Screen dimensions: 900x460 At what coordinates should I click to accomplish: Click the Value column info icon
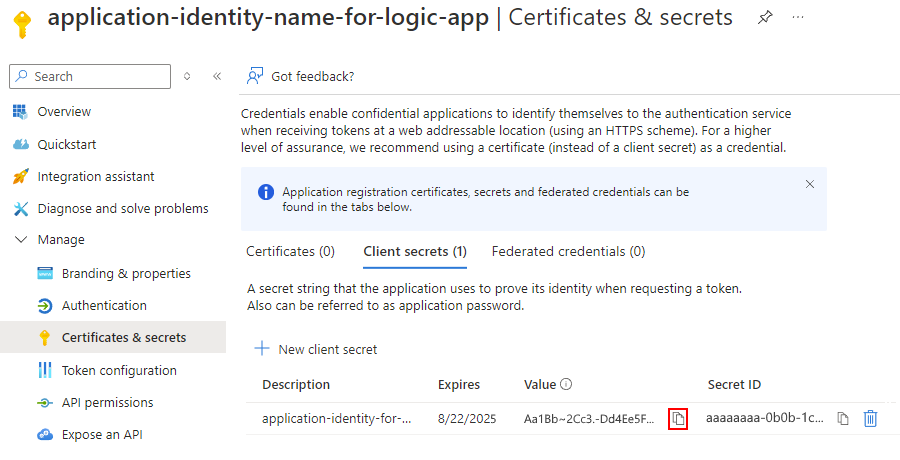566,385
